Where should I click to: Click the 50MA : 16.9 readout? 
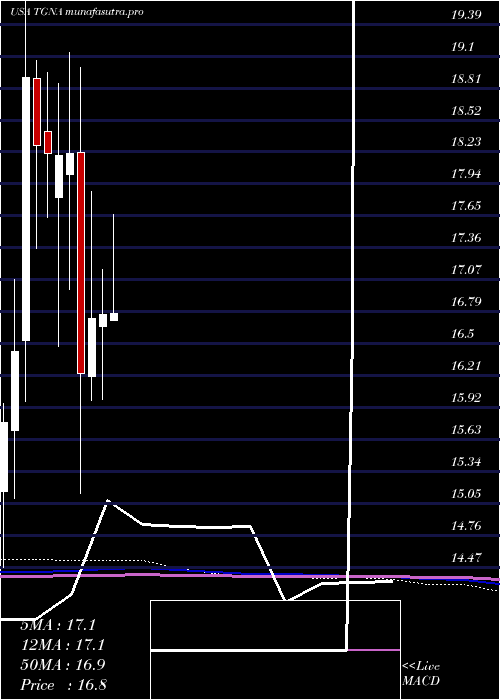62,665
